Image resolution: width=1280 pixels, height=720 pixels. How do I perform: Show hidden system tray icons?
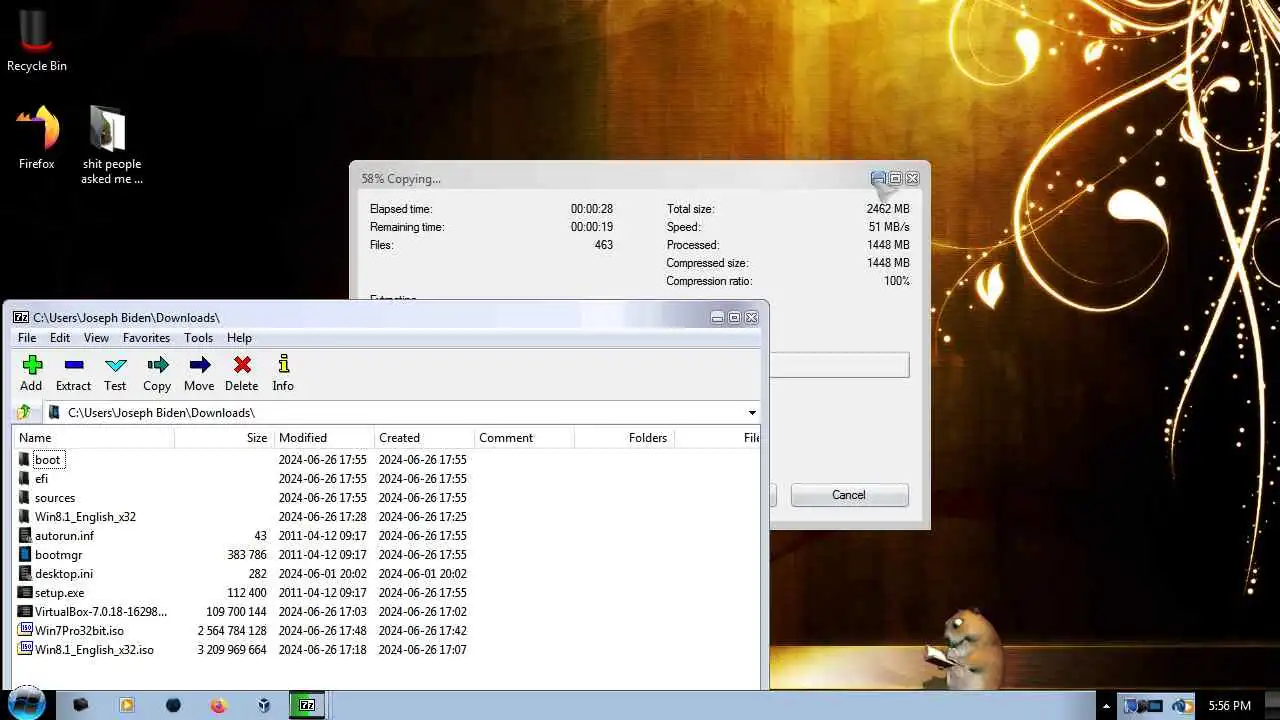pos(1106,706)
